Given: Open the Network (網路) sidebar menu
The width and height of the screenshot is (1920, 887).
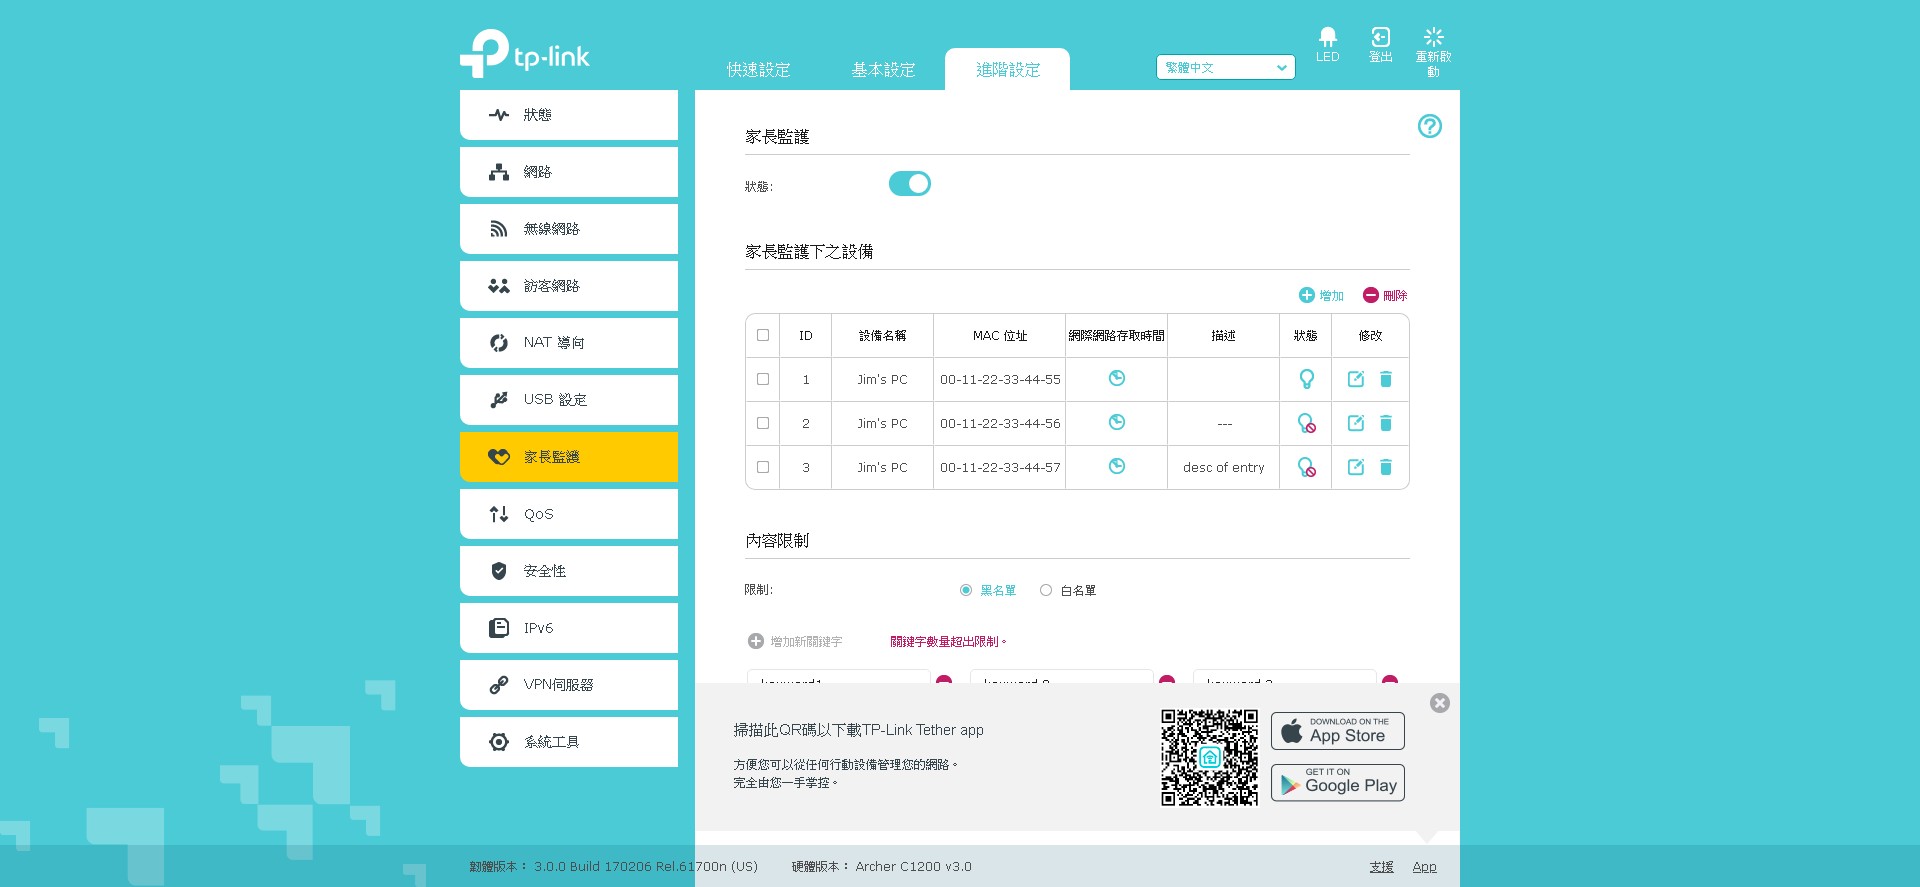Looking at the screenshot, I should (x=569, y=172).
